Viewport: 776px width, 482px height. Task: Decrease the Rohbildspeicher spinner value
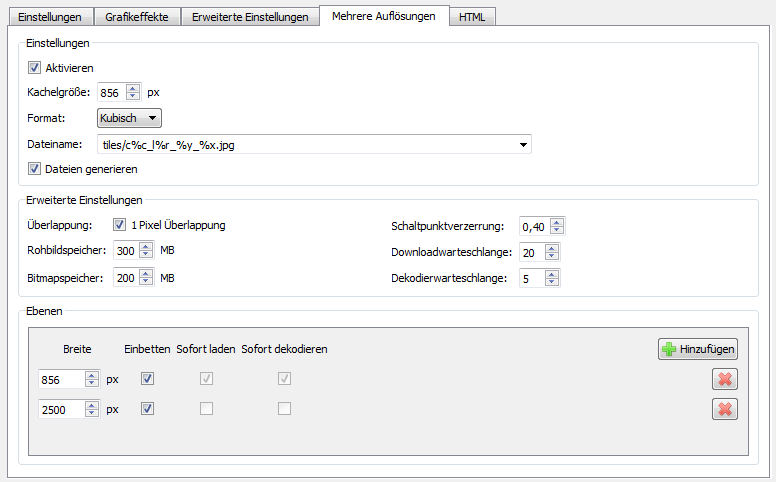[x=147, y=255]
